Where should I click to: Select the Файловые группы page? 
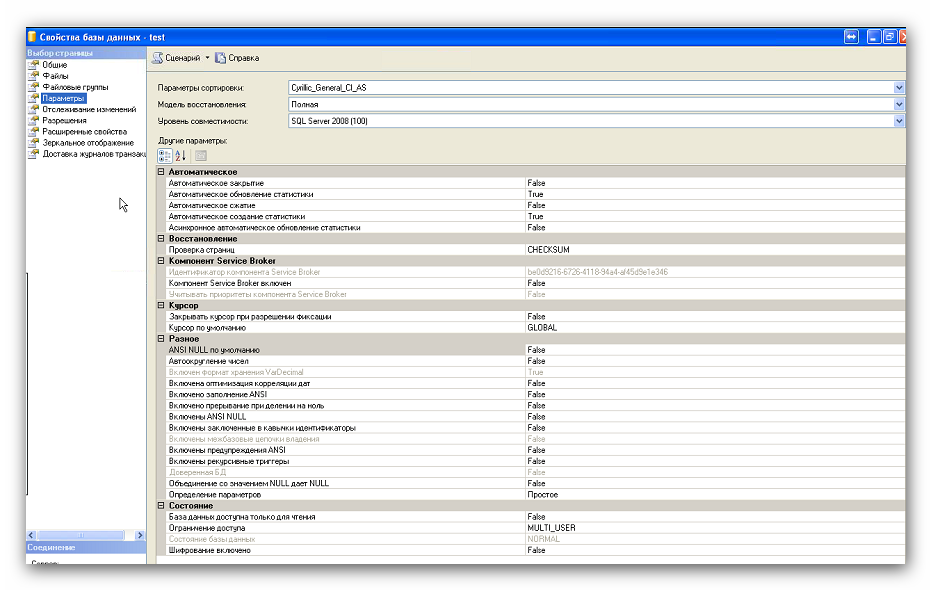75,87
